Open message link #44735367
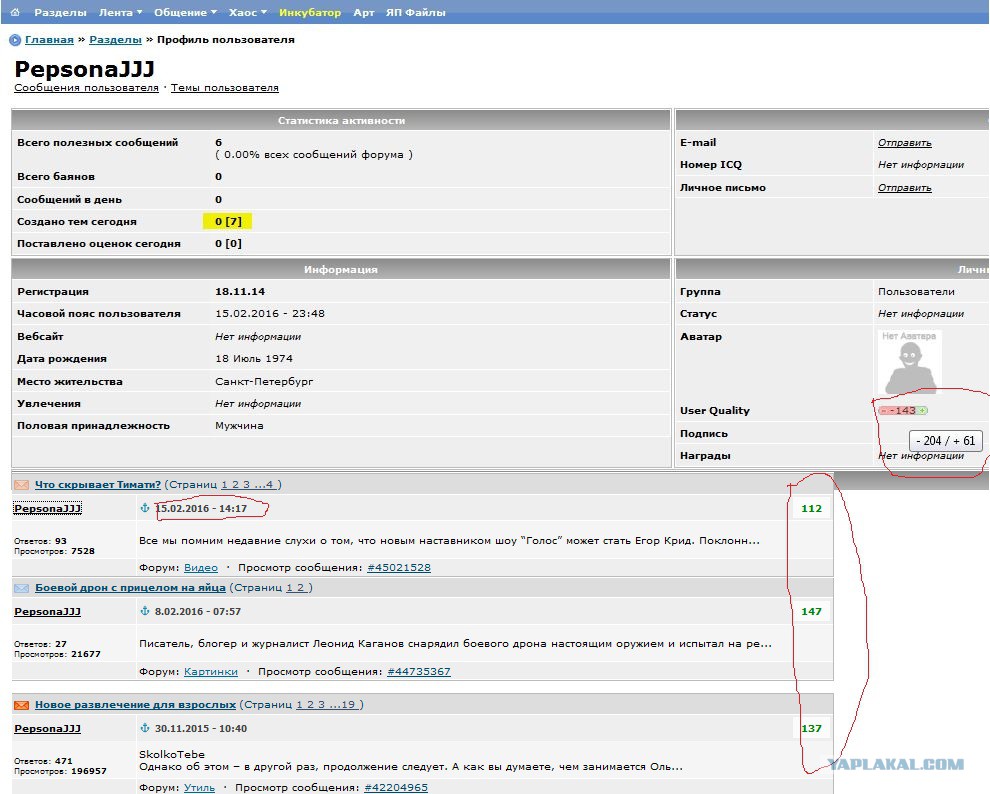 419,672
